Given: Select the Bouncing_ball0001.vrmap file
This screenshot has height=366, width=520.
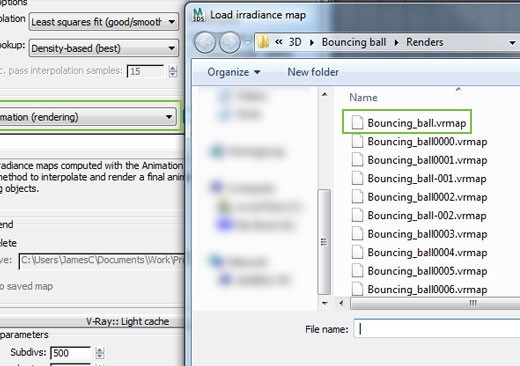Looking at the screenshot, I should coord(427,160).
